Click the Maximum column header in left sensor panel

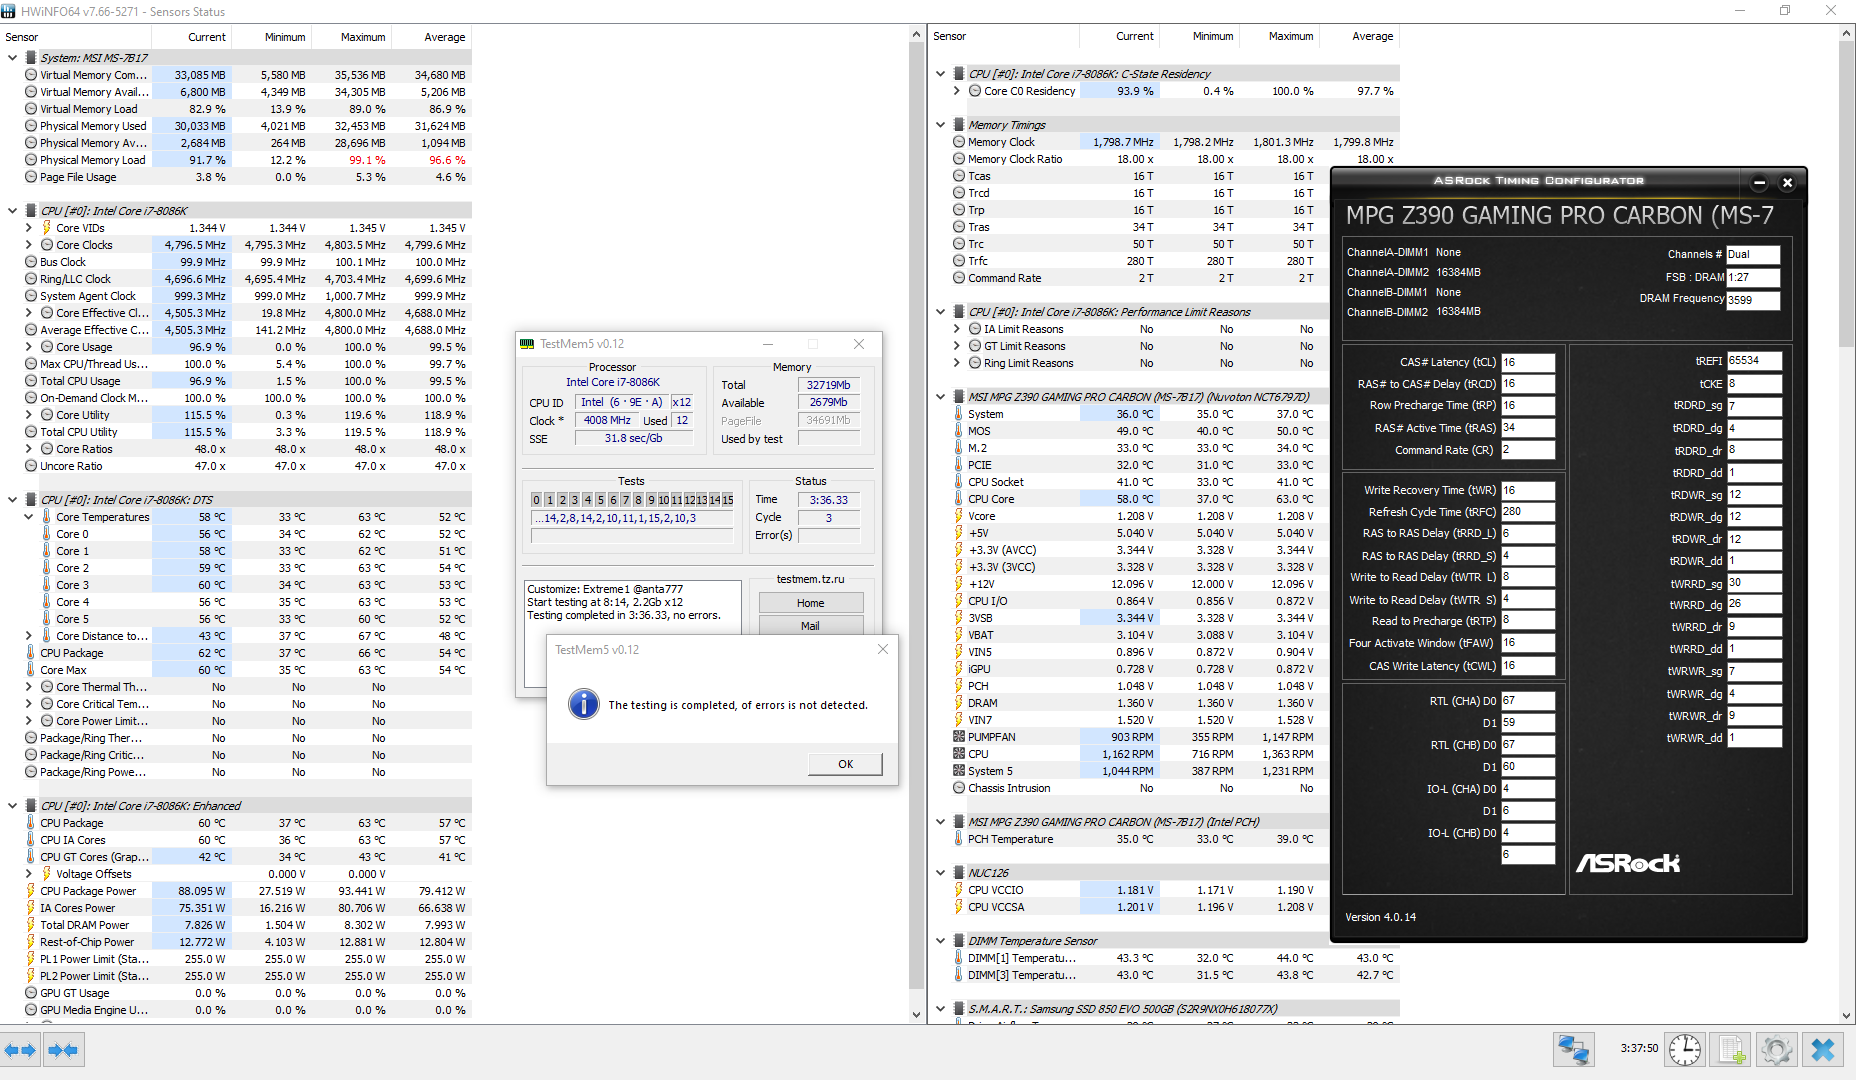coord(351,37)
